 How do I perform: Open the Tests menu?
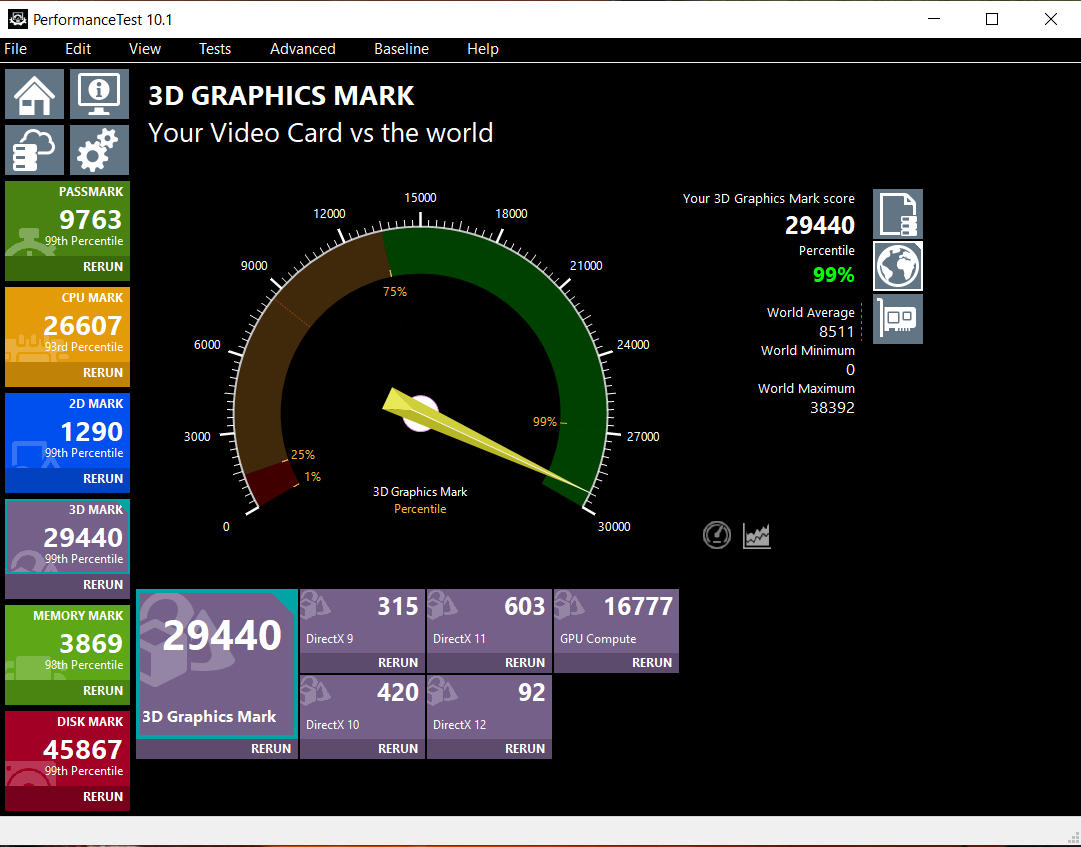pyautogui.click(x=214, y=49)
